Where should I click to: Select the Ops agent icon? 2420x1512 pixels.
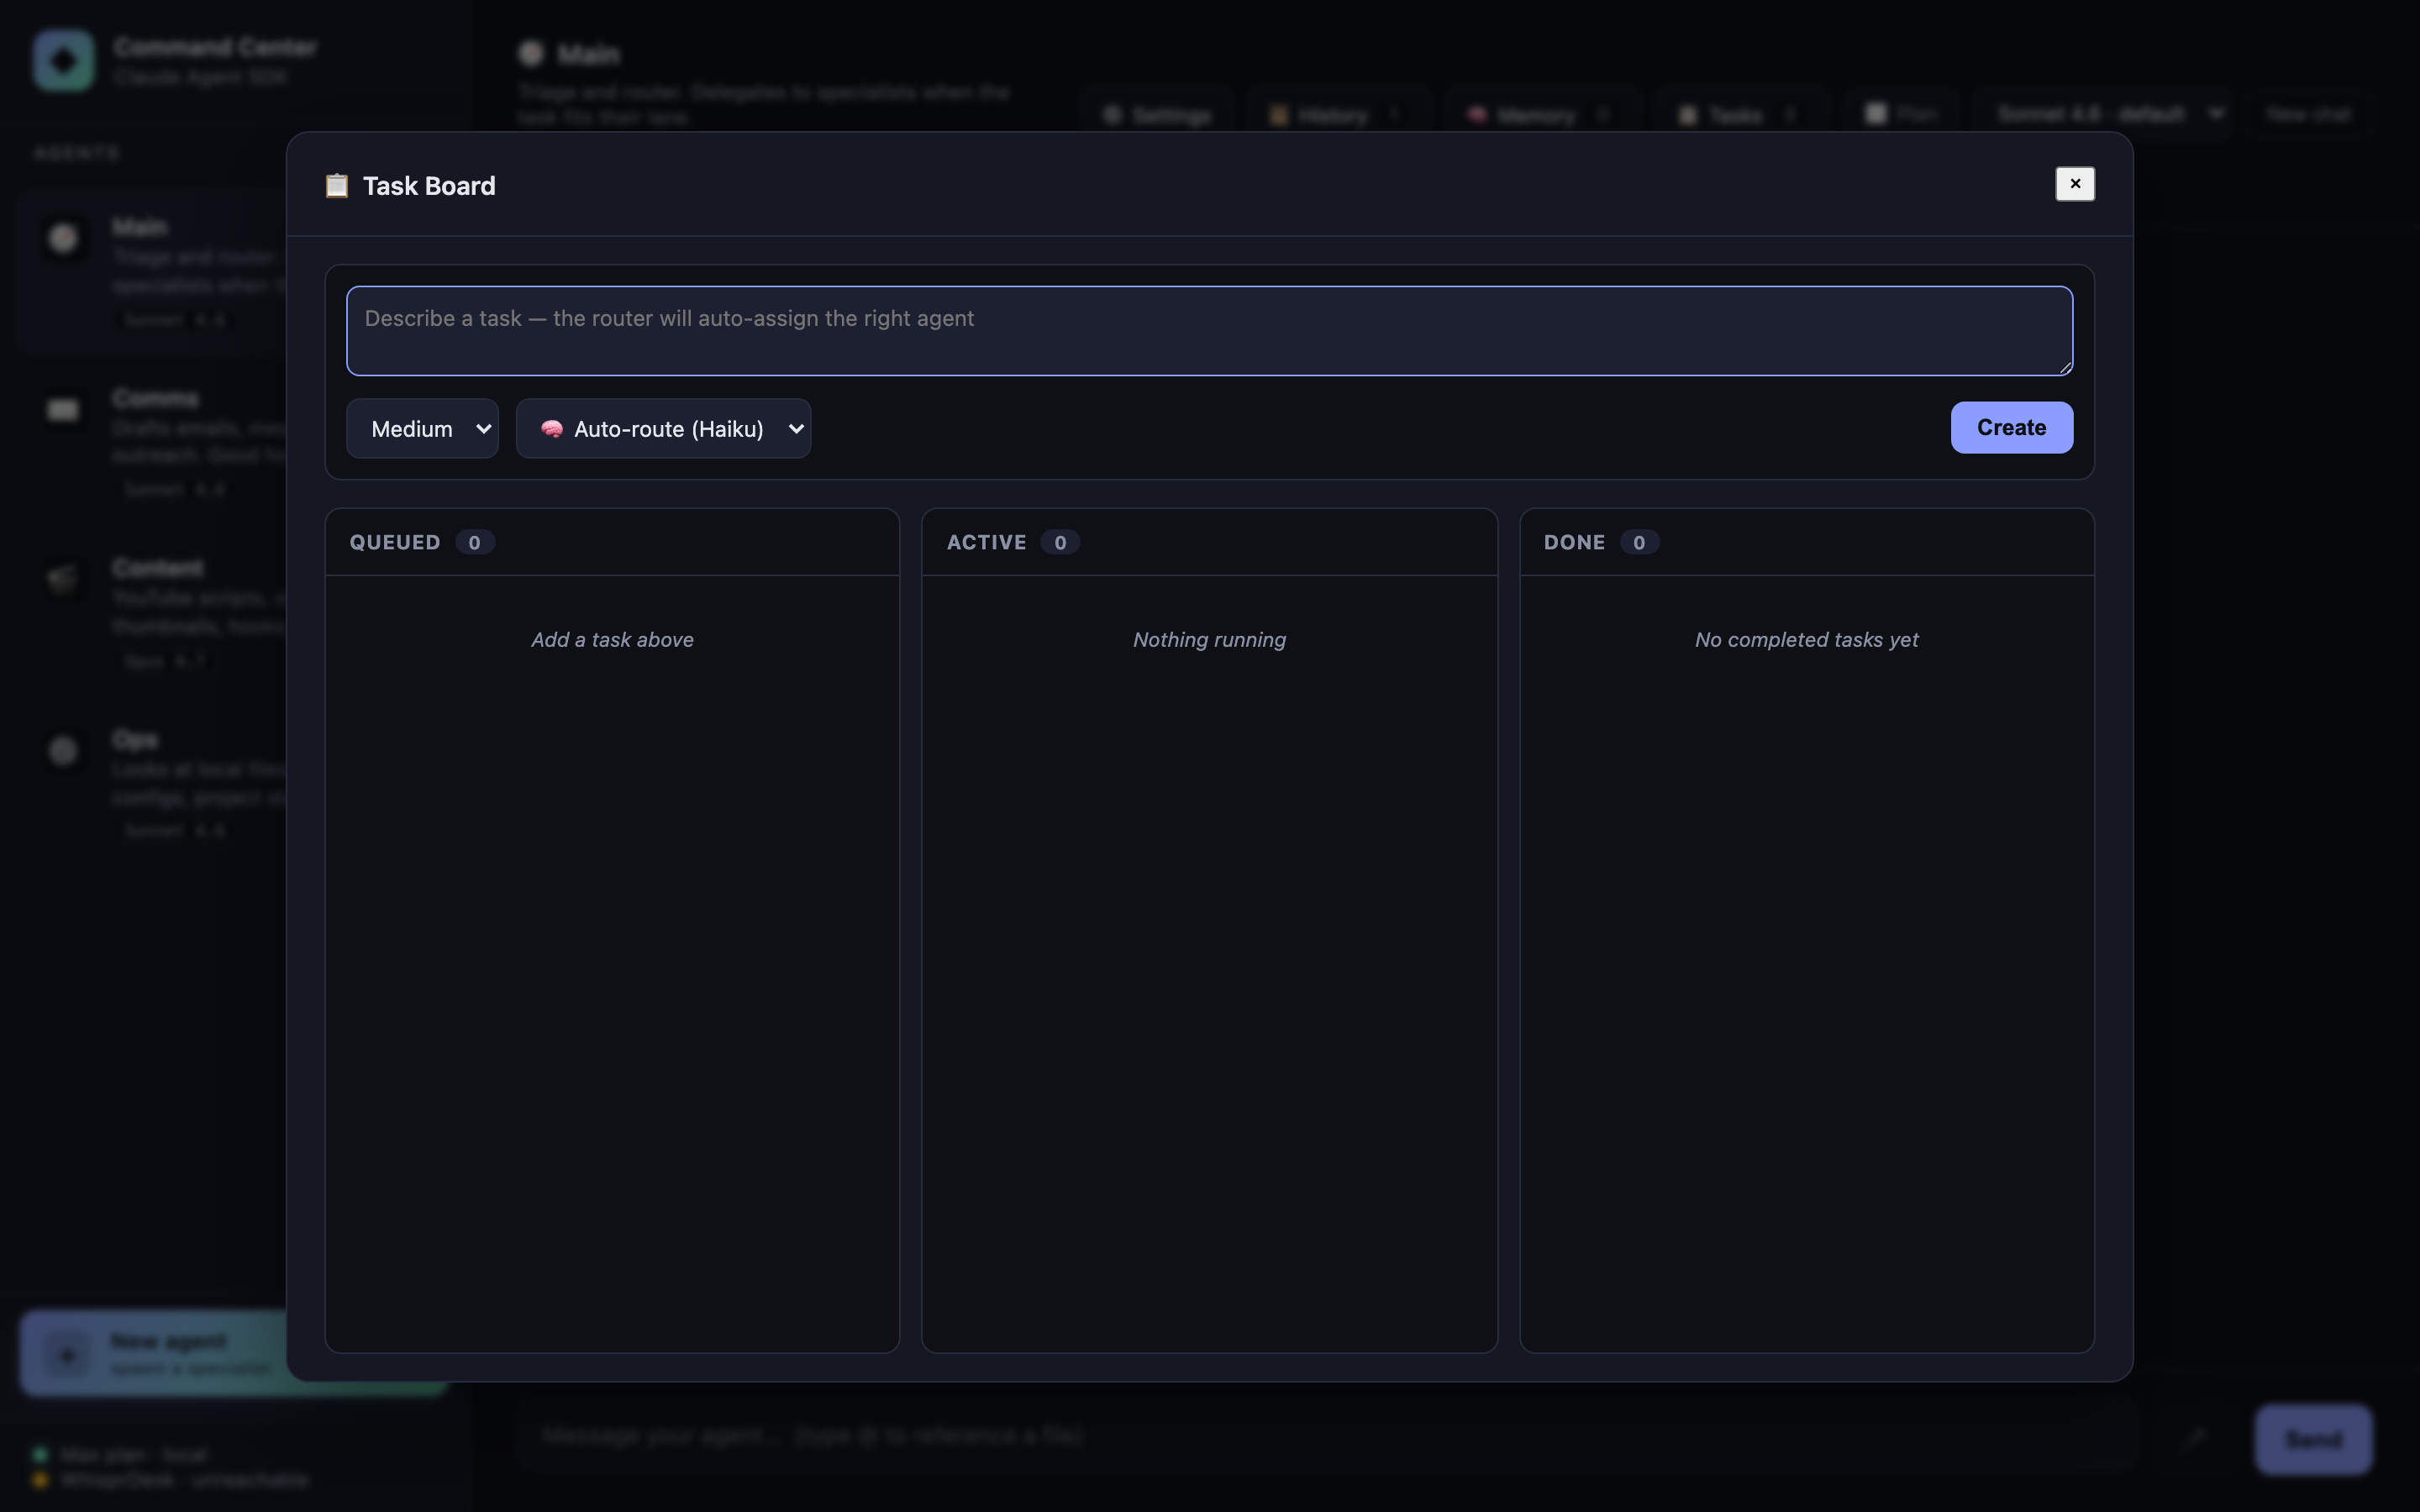click(62, 751)
